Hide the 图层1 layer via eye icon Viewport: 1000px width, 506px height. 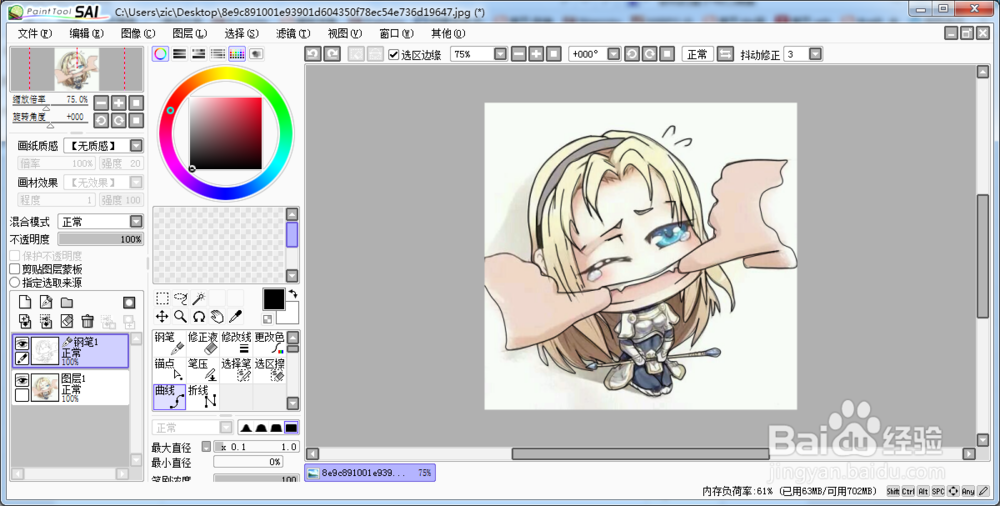pos(22,380)
